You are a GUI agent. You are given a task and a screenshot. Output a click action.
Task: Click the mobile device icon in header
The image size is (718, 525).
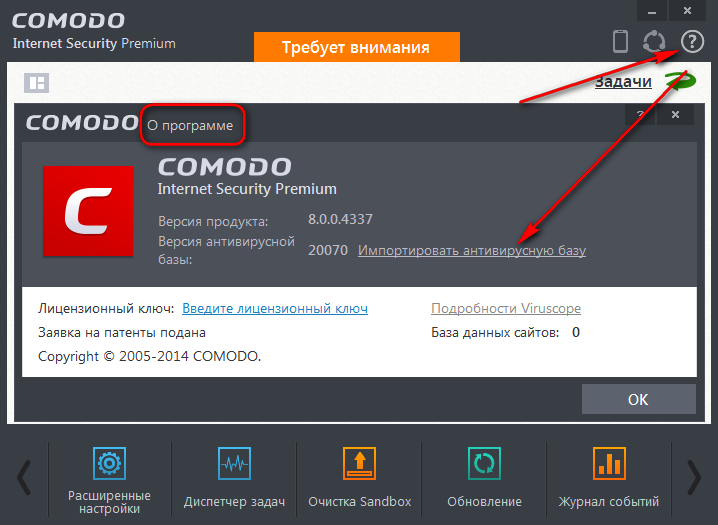coord(620,42)
